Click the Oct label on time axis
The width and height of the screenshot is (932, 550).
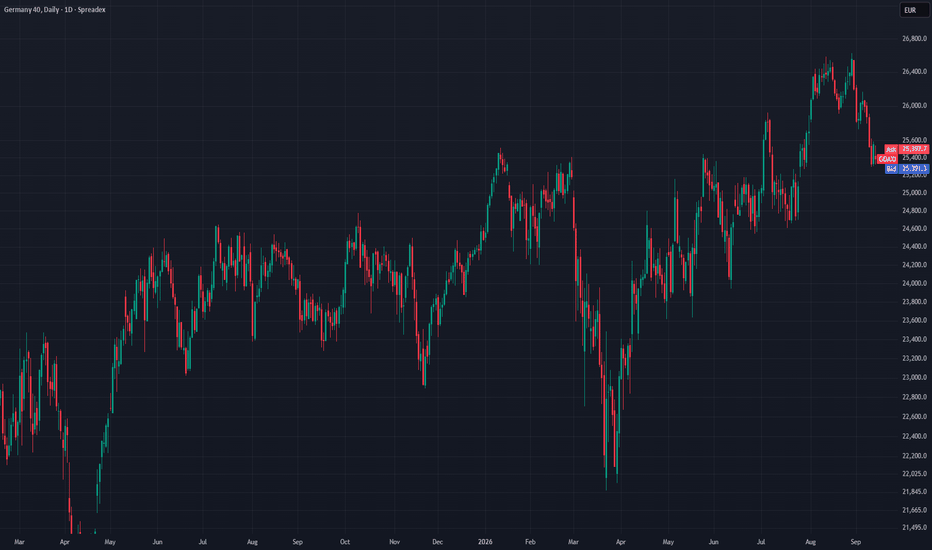pos(345,542)
